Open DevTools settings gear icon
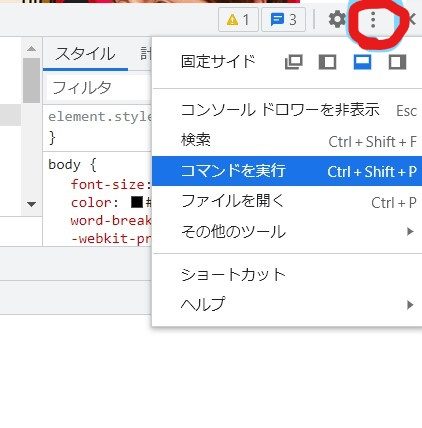The width and height of the screenshot is (422, 428). click(x=337, y=19)
